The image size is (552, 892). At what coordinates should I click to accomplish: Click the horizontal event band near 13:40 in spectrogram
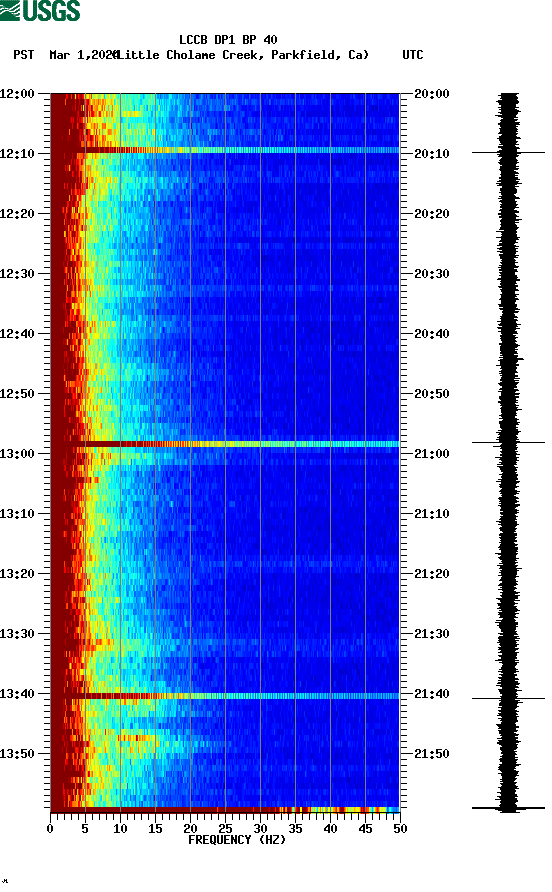click(x=225, y=696)
